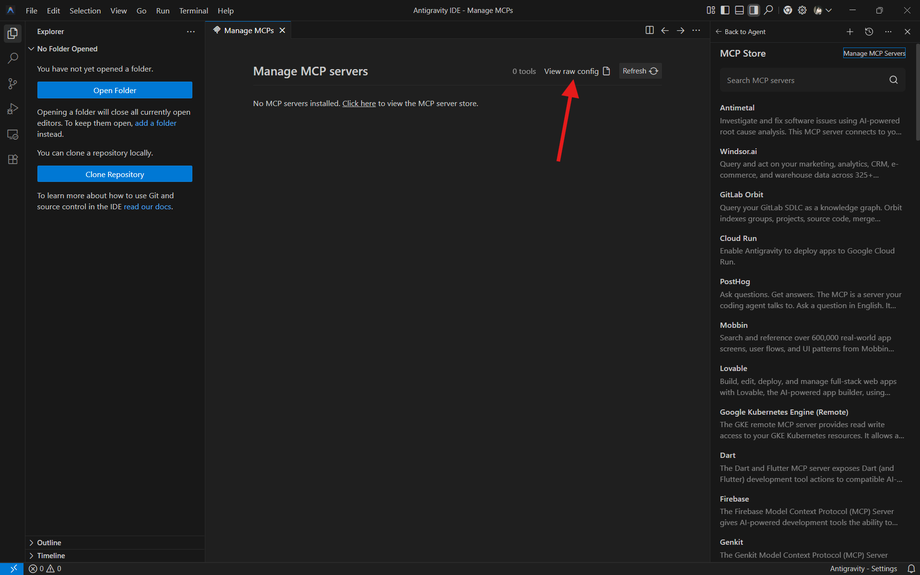The height and width of the screenshot is (575, 920).
Task: Split the Manage MCPs editor
Action: pos(650,31)
